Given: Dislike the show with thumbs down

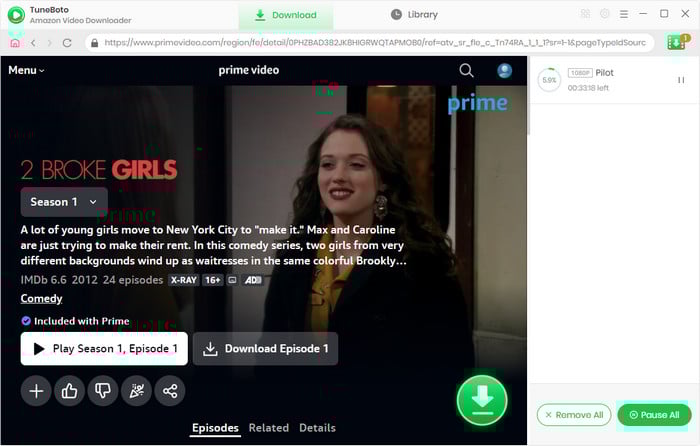Looking at the screenshot, I should tap(103, 391).
